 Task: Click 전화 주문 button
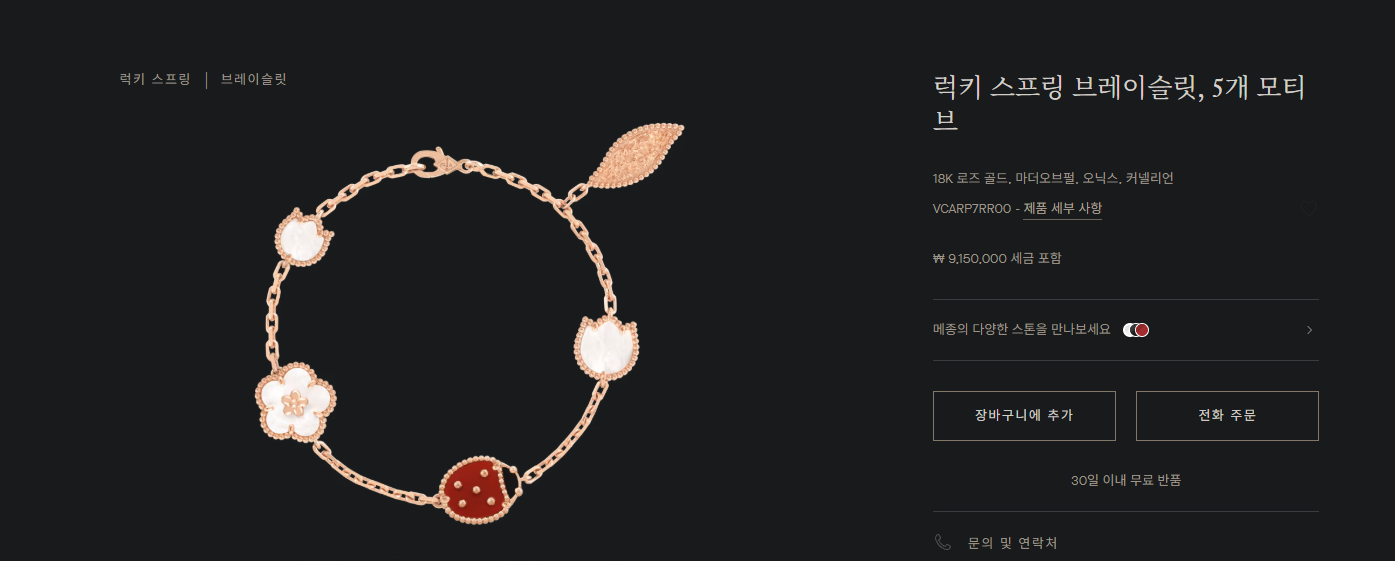(1227, 415)
